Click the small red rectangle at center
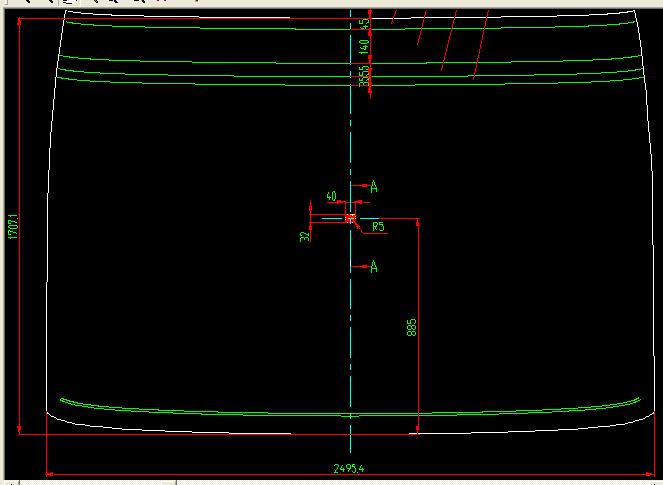Viewport: 663px width, 485px height. click(350, 217)
